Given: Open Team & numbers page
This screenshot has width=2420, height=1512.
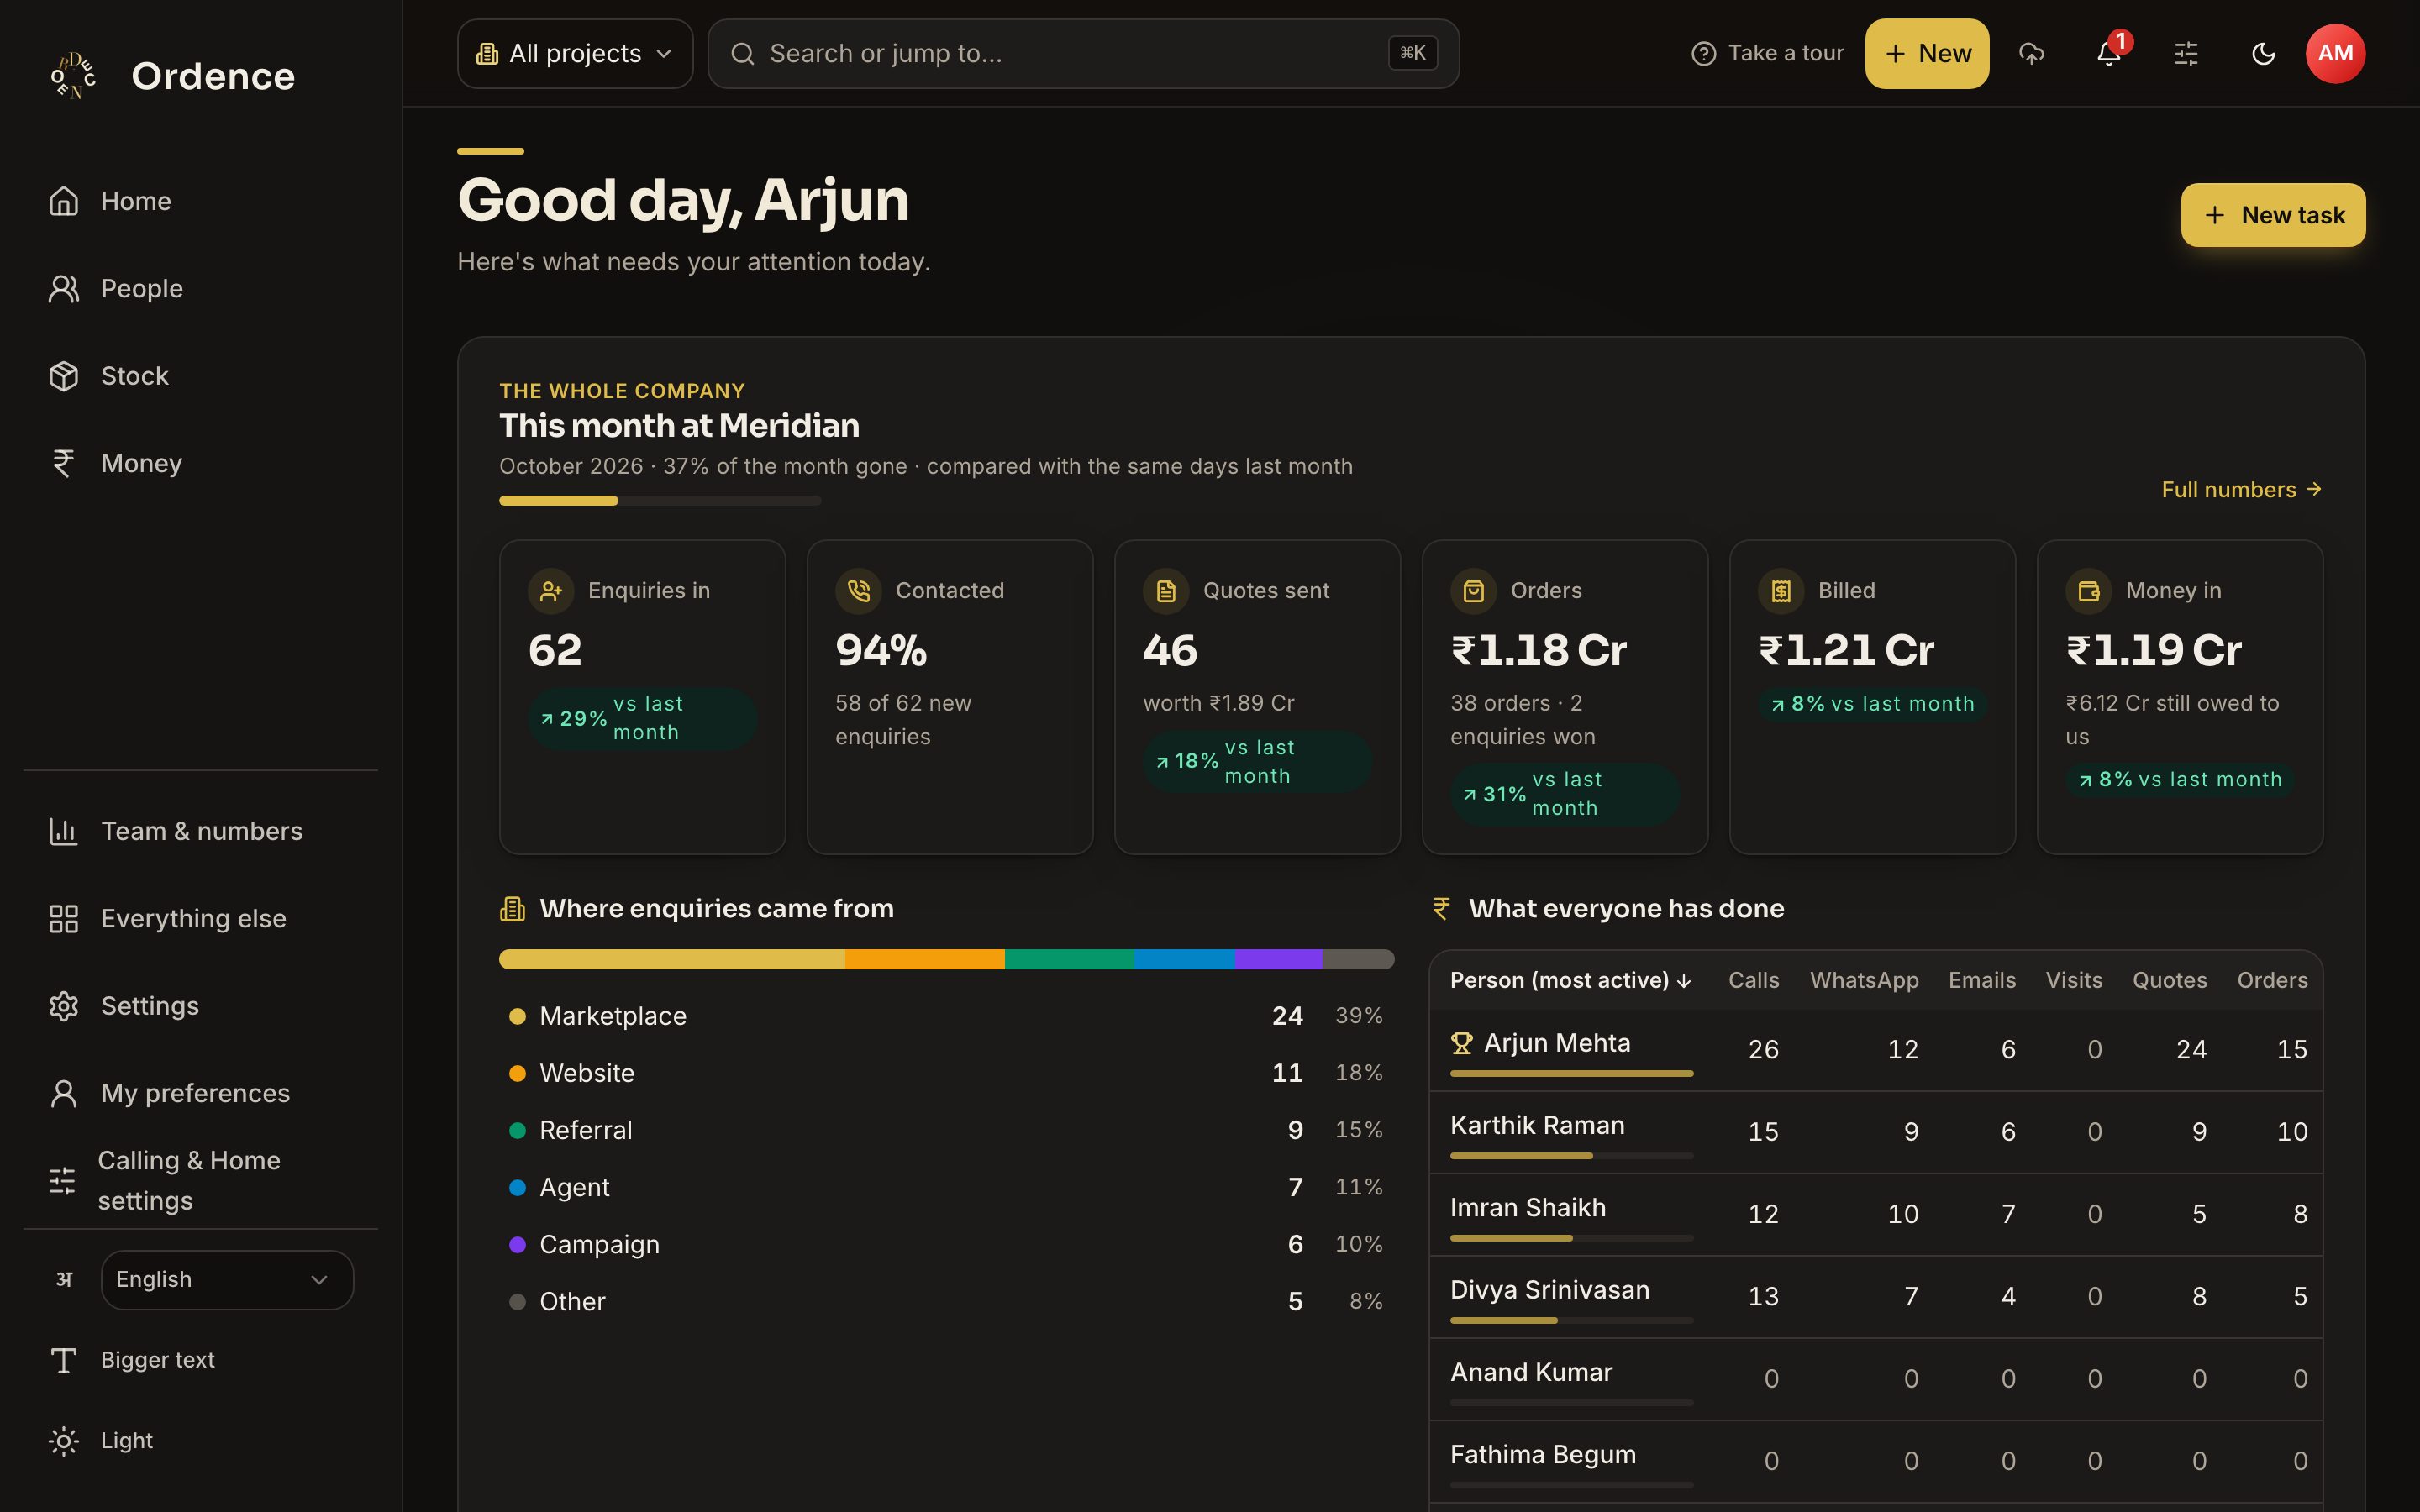Looking at the screenshot, I should [200, 831].
